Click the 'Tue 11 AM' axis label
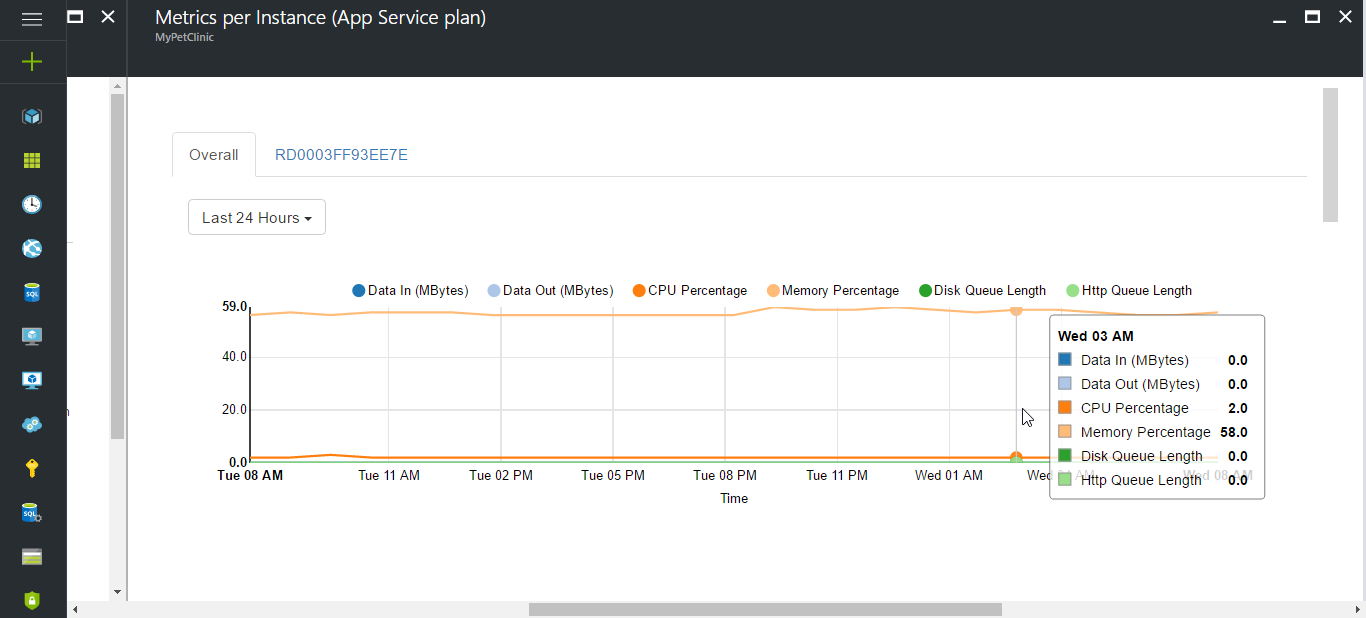The height and width of the screenshot is (618, 1366). tap(389, 476)
